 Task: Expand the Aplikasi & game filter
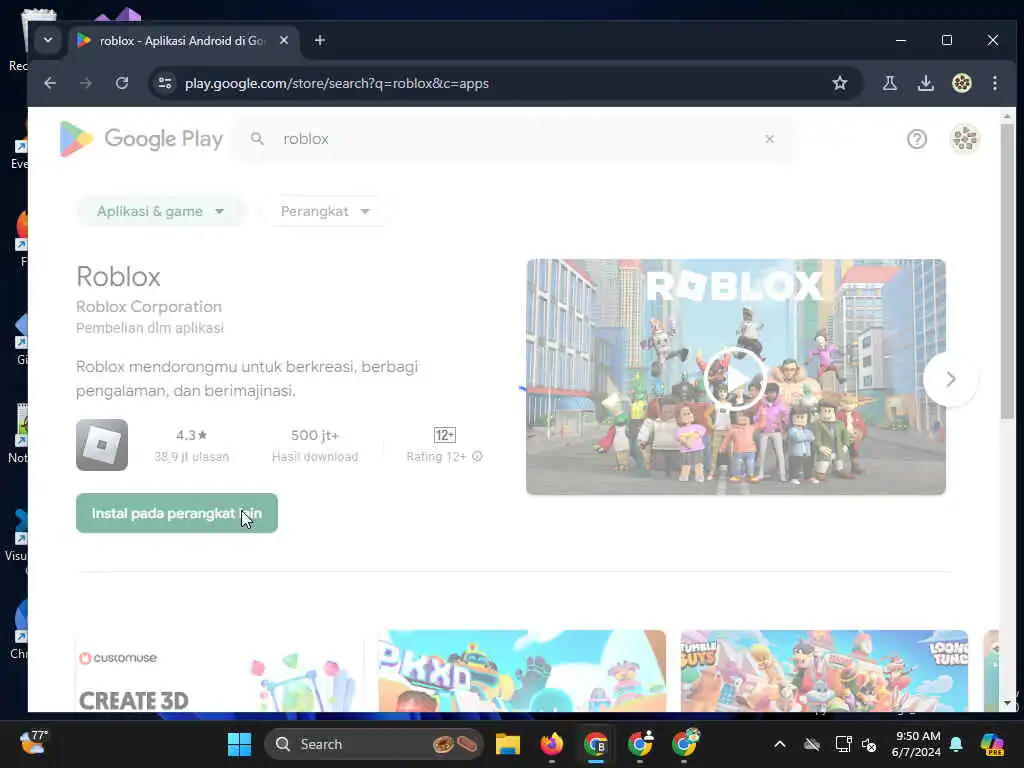[x=161, y=211]
